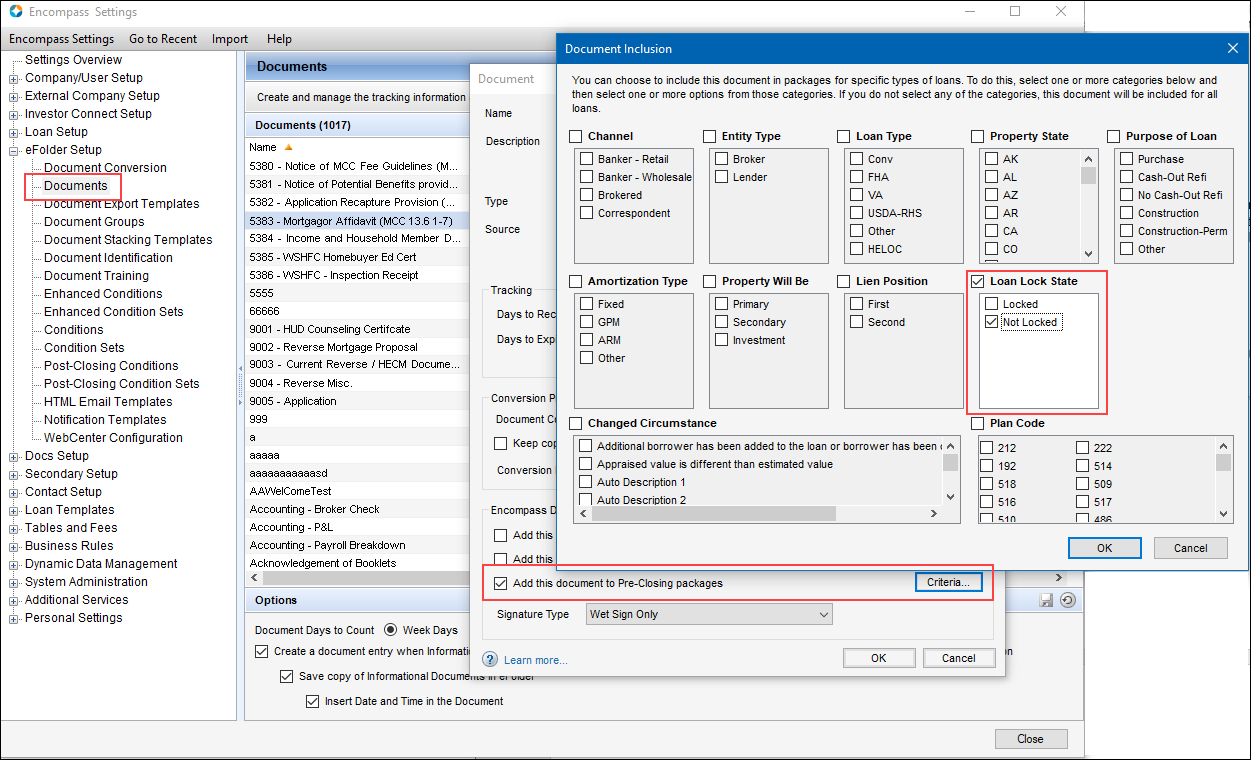Viewport: 1251px width, 760px height.
Task: Expand the Company/User Setup tree node
Action: pyautogui.click(x=14, y=78)
